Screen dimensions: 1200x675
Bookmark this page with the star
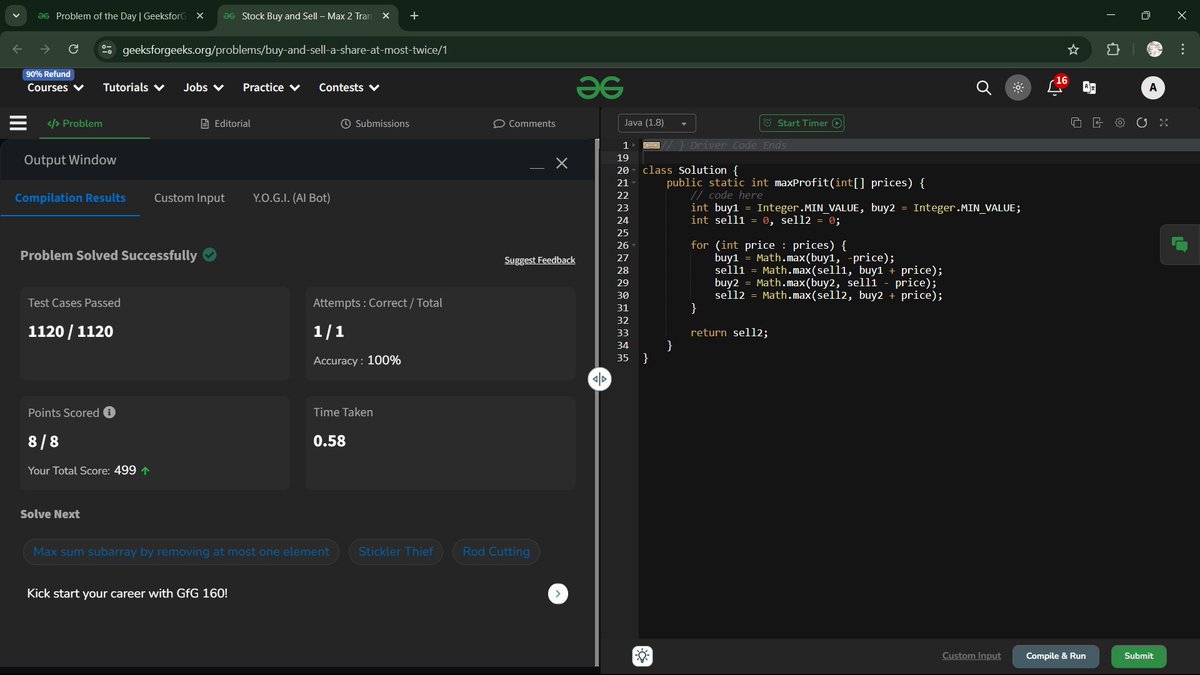pos(1073,49)
